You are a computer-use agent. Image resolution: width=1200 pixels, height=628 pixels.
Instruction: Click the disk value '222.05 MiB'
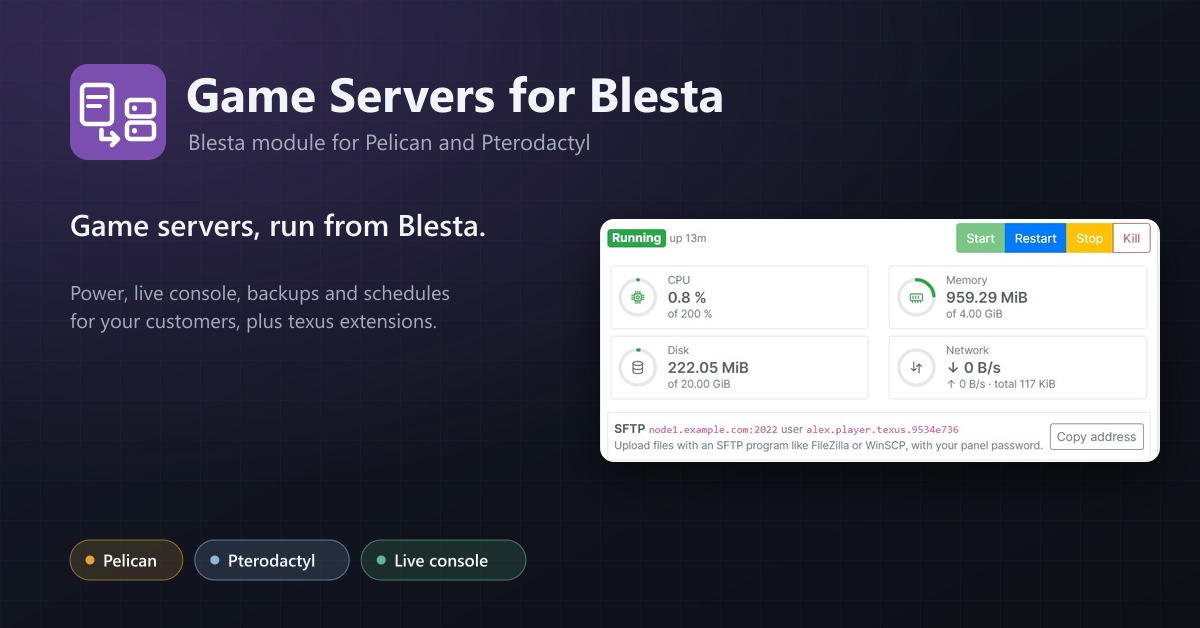[x=708, y=367]
